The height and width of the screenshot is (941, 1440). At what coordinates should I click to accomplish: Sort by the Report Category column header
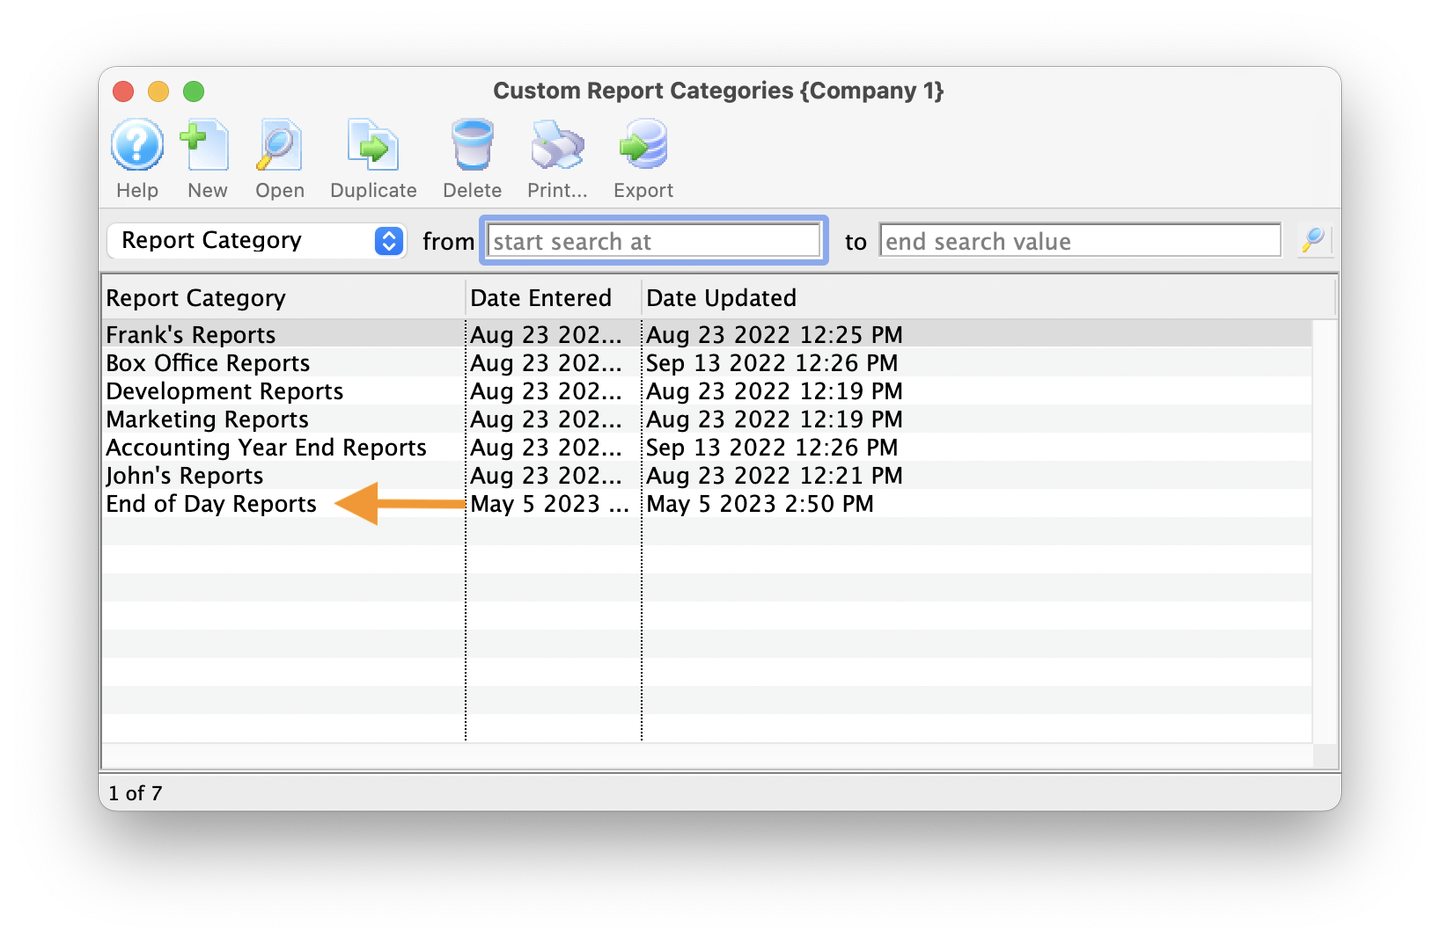click(x=284, y=298)
